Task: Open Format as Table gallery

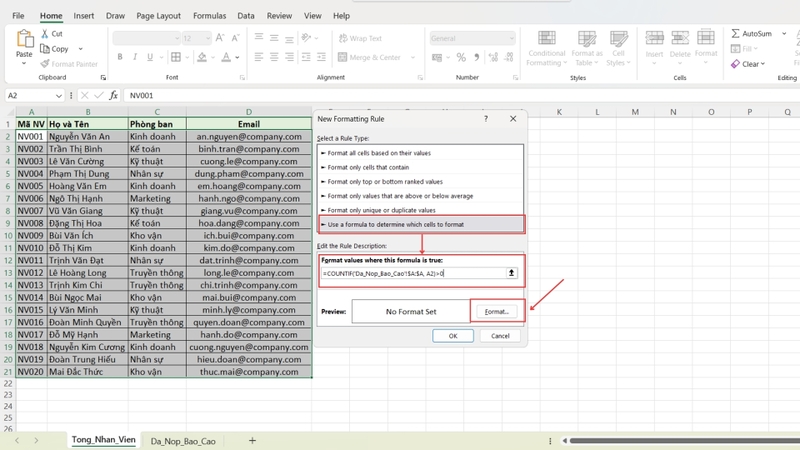Action: click(587, 48)
